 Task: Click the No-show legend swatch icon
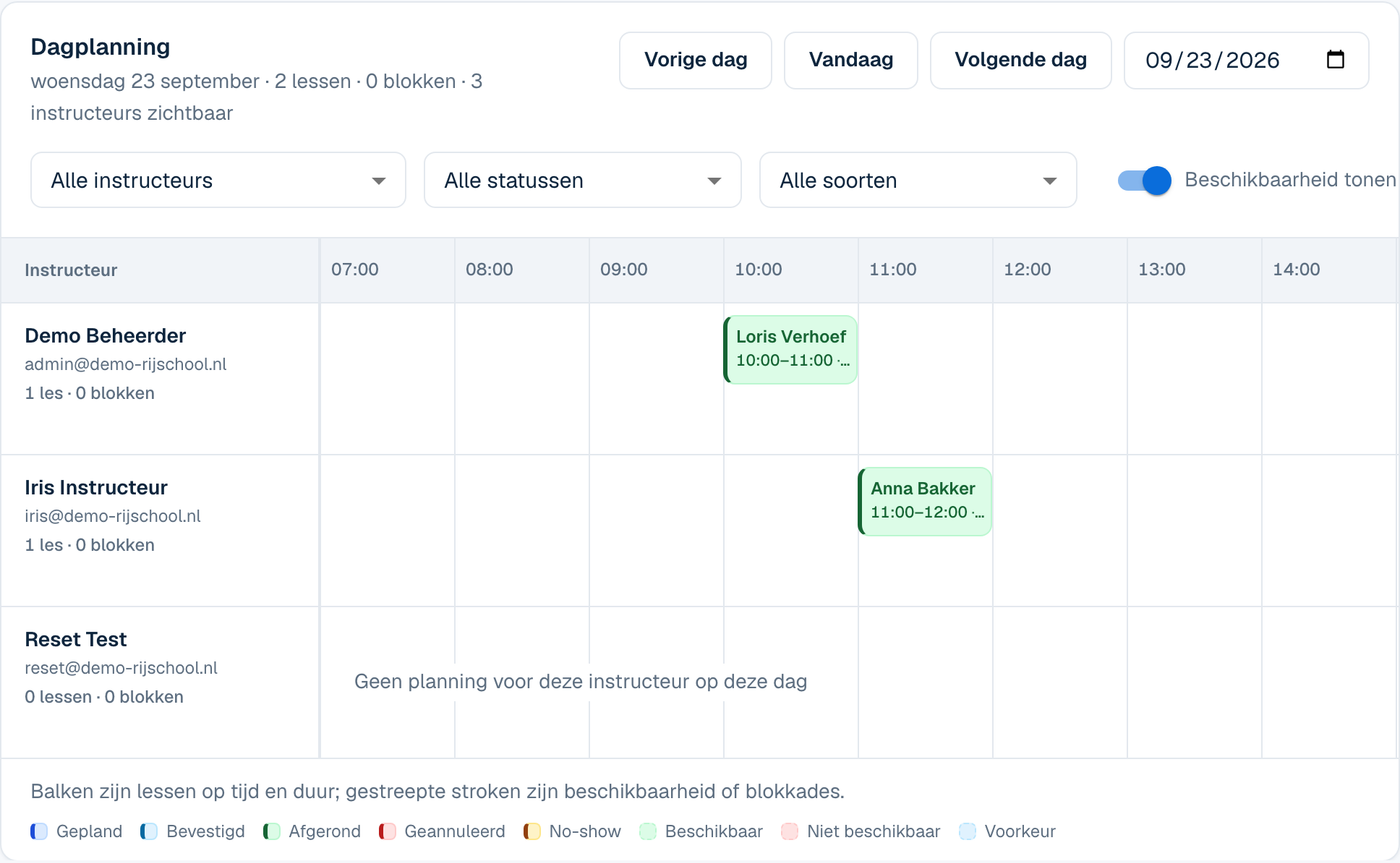pos(532,831)
